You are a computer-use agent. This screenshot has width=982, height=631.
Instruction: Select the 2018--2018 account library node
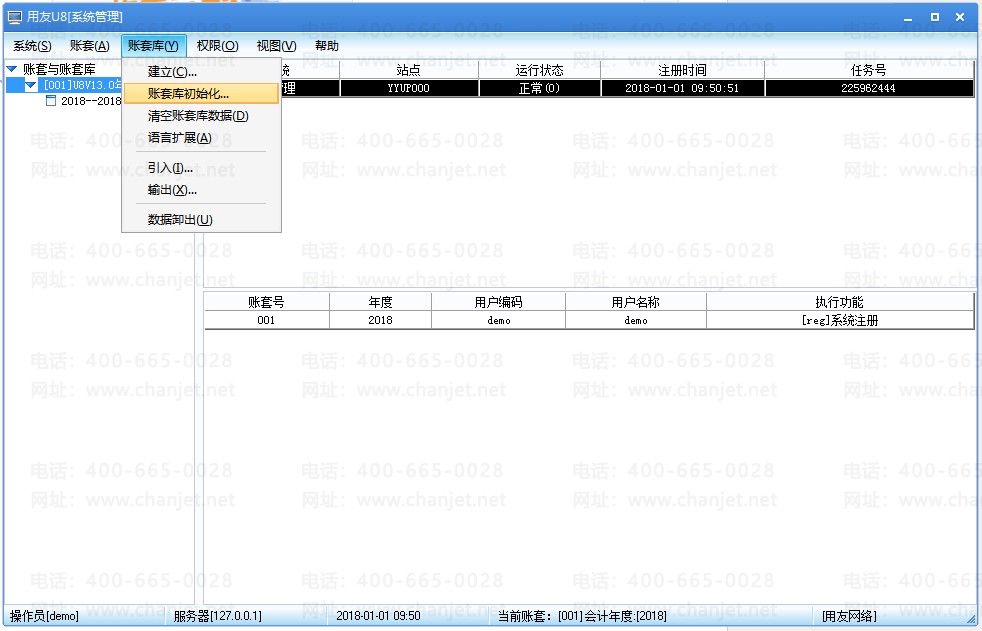pyautogui.click(x=91, y=101)
